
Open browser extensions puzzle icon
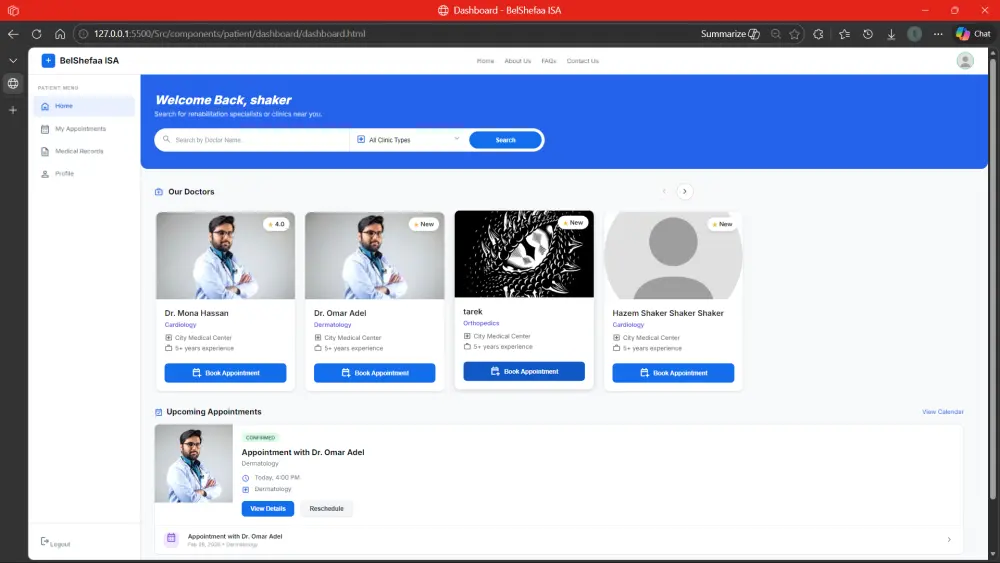click(x=818, y=34)
